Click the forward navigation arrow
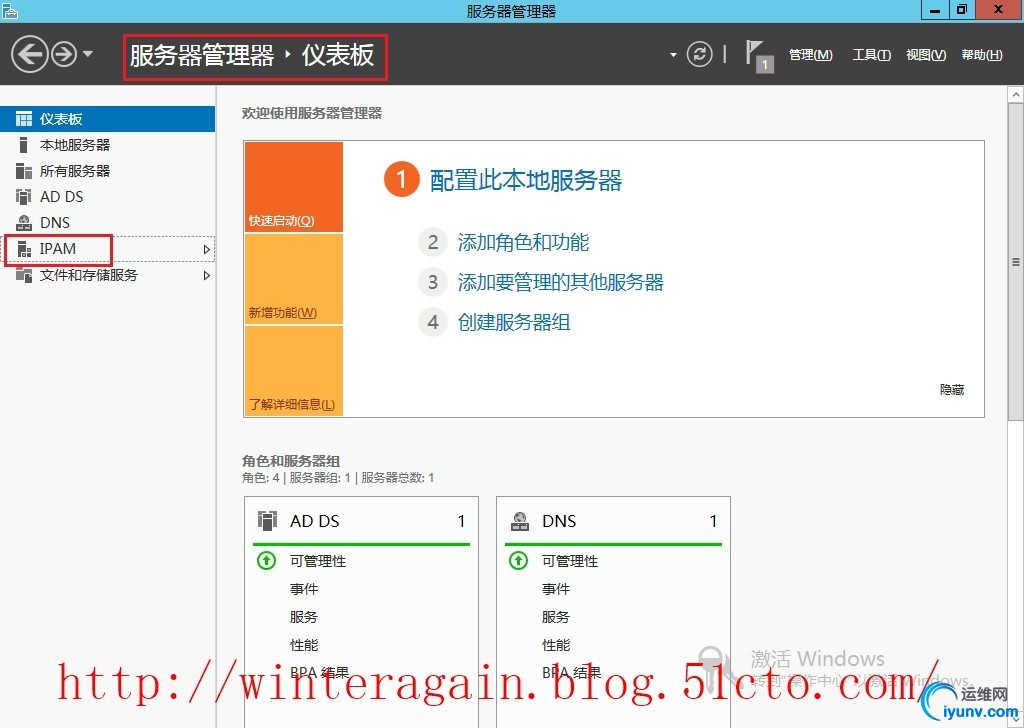 click(64, 54)
